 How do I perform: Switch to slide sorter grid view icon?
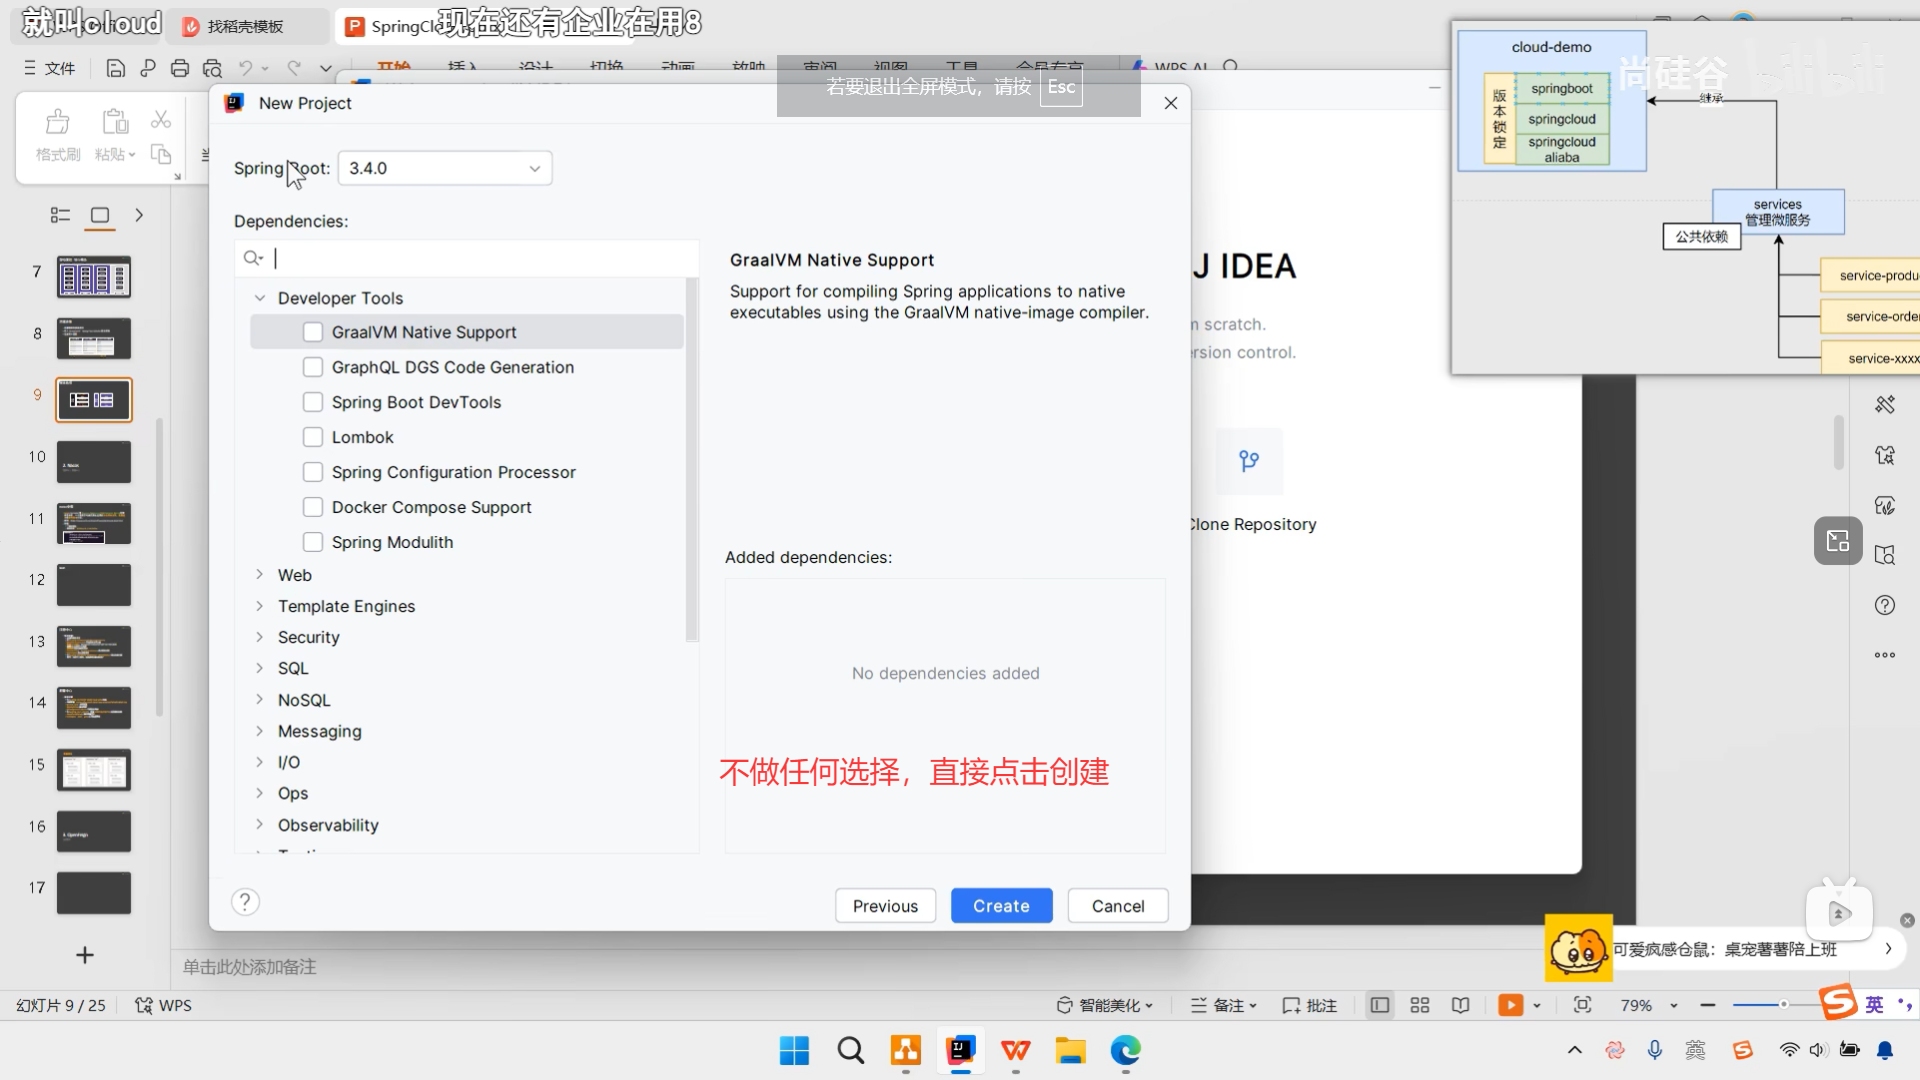point(1420,1005)
